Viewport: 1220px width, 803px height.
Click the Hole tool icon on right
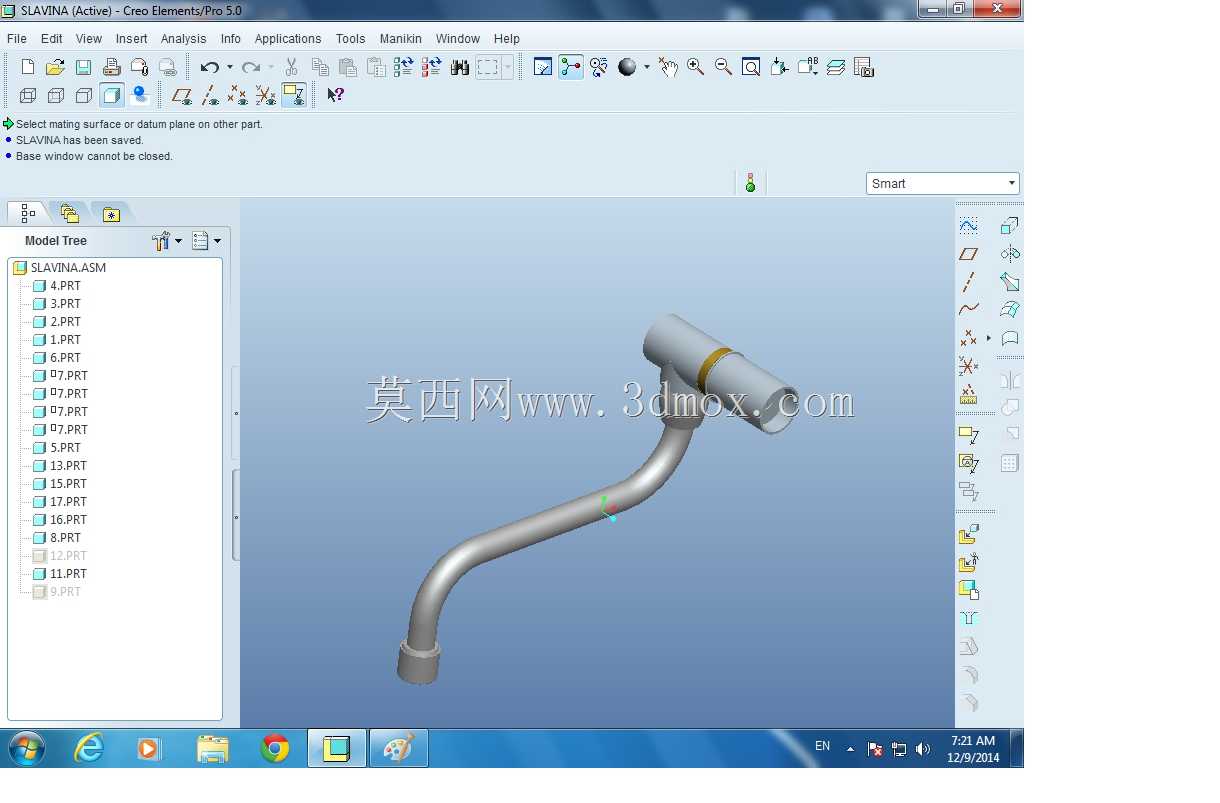[x=968, y=618]
